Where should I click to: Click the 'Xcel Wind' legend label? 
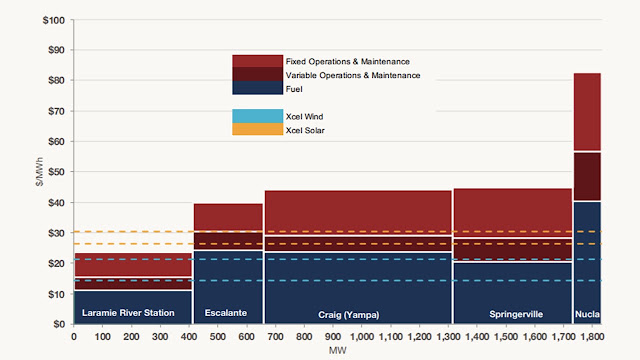(x=304, y=117)
